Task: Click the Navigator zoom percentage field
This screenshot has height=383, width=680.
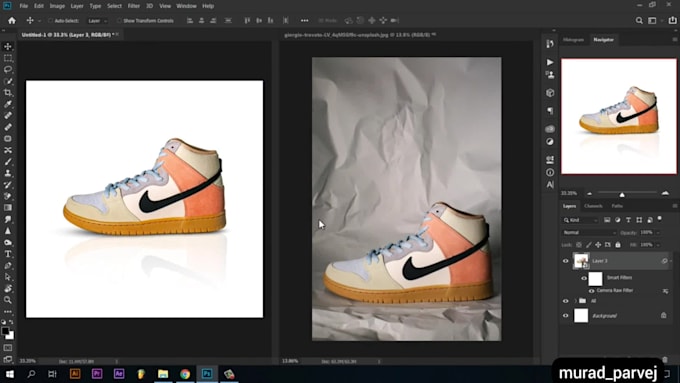Action: point(569,193)
